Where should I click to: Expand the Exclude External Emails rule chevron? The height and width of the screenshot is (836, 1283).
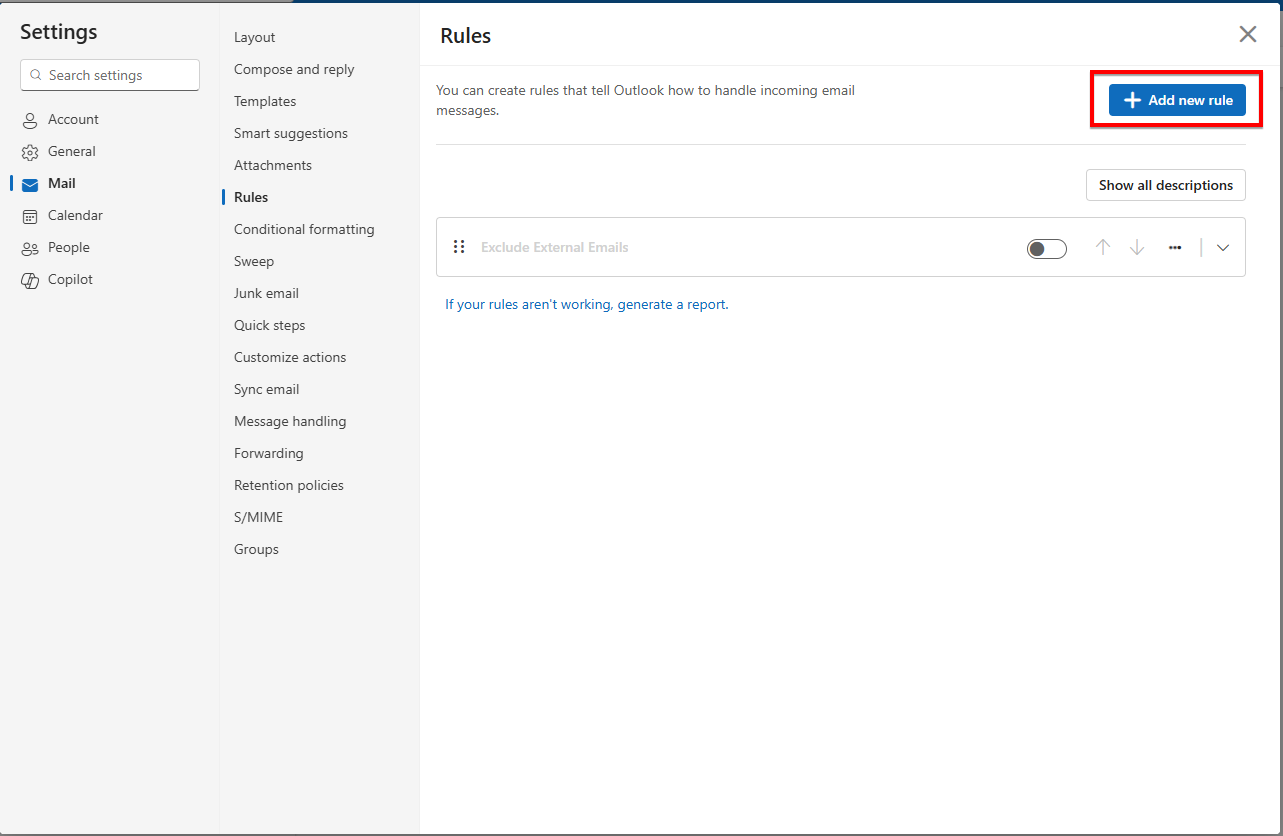pyautogui.click(x=1223, y=248)
